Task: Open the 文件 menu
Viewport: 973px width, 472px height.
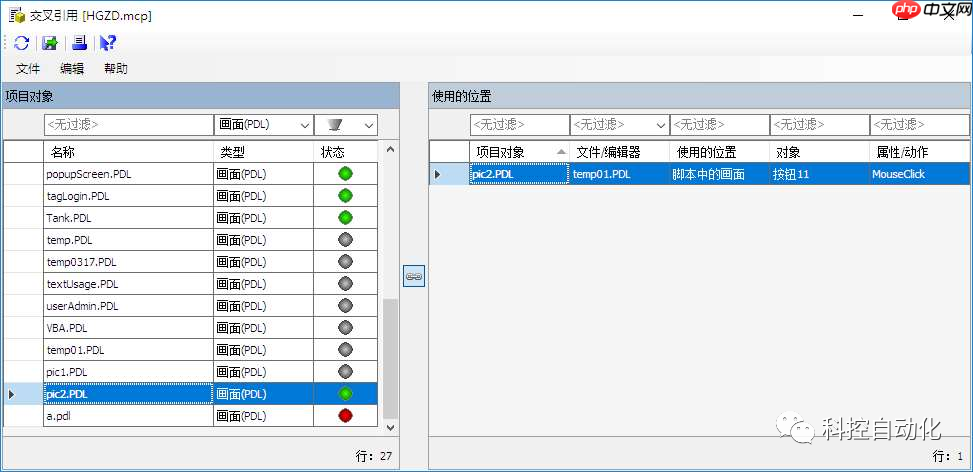Action: pyautogui.click(x=28, y=69)
